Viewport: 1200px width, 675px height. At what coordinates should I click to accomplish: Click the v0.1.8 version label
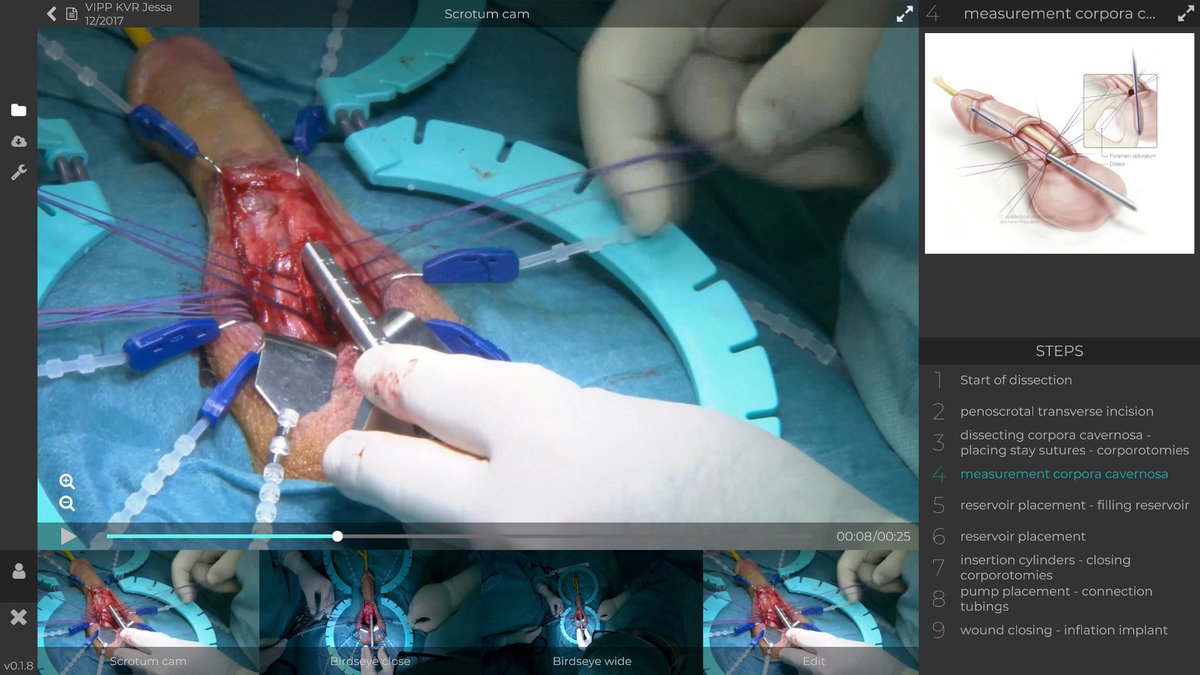click(18, 665)
